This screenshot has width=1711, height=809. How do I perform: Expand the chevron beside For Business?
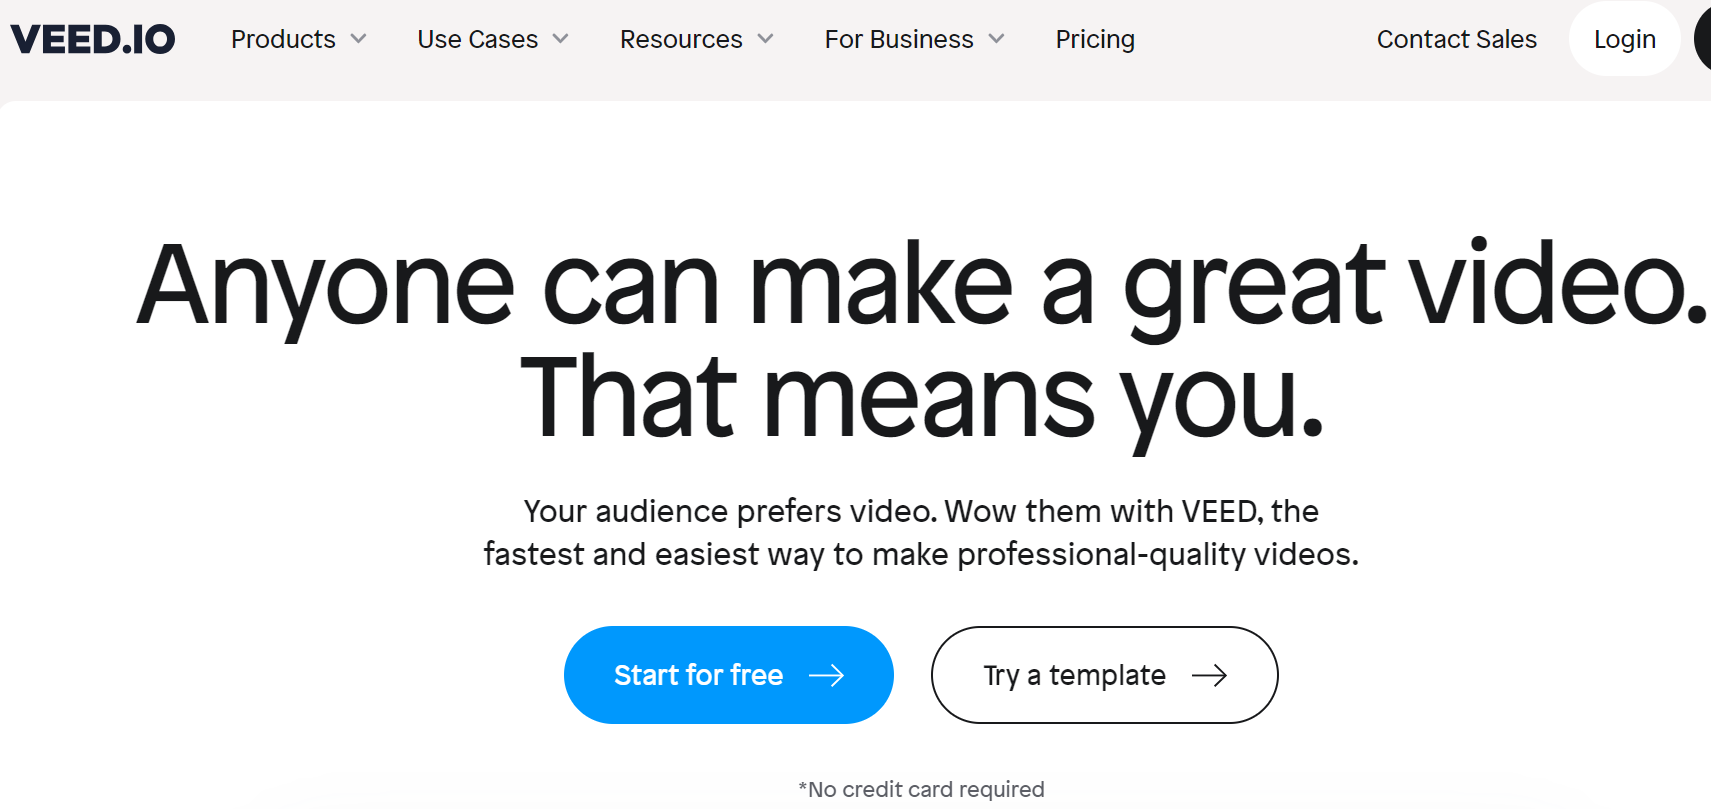click(x=996, y=39)
